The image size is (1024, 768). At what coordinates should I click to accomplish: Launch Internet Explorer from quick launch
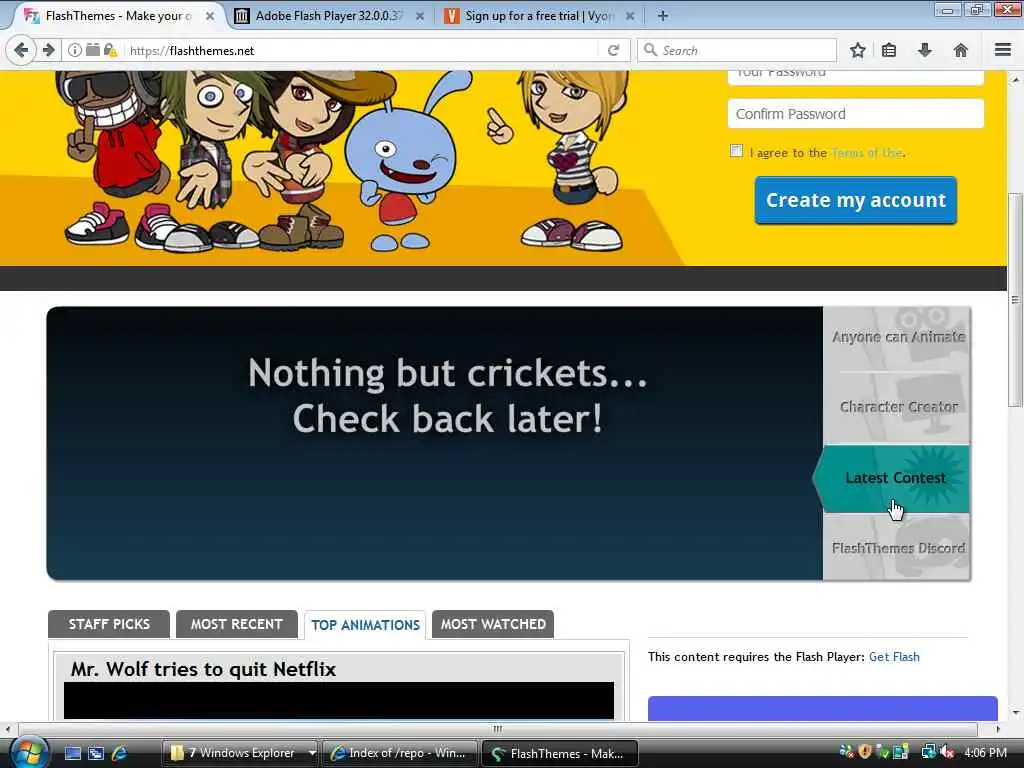119,754
